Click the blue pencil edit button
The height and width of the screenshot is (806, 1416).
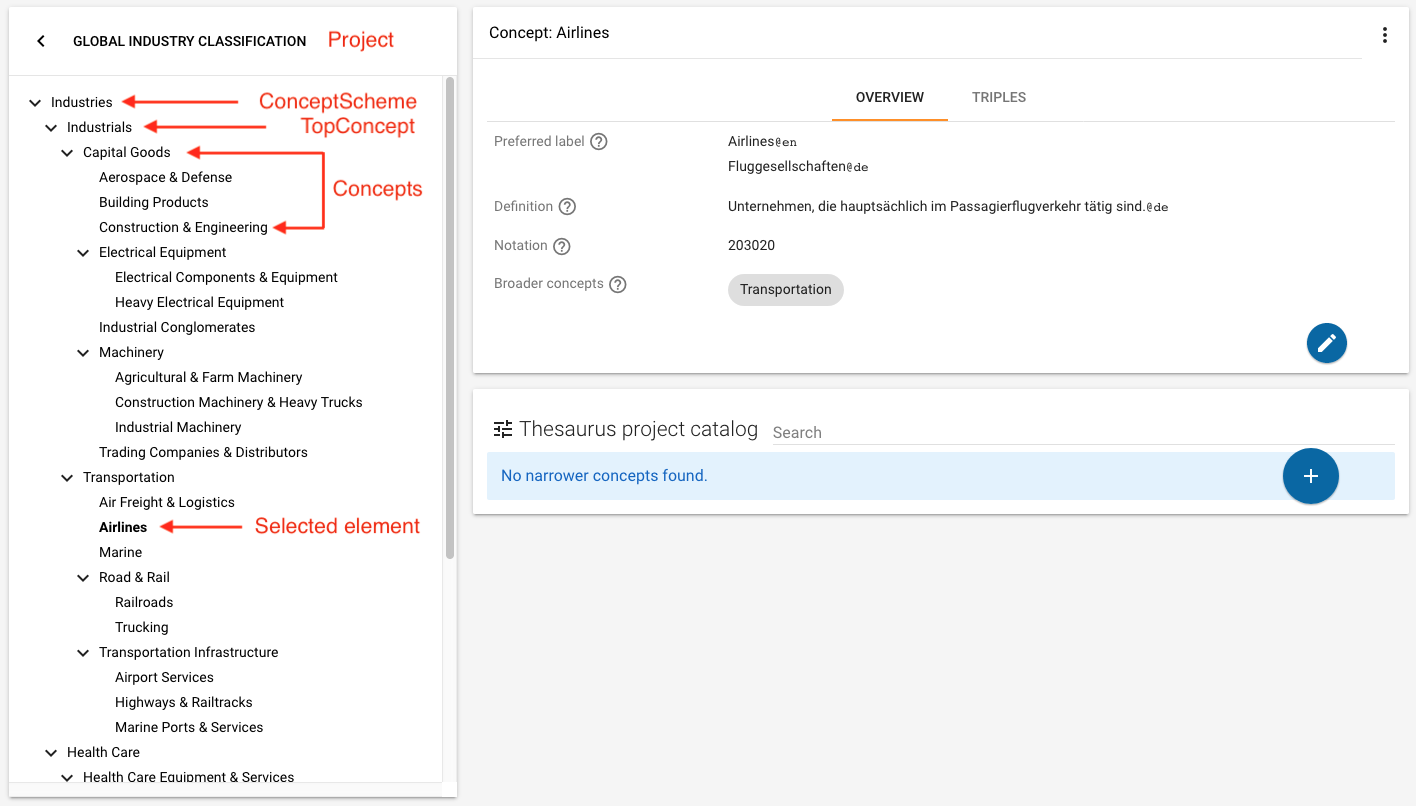pyautogui.click(x=1326, y=343)
